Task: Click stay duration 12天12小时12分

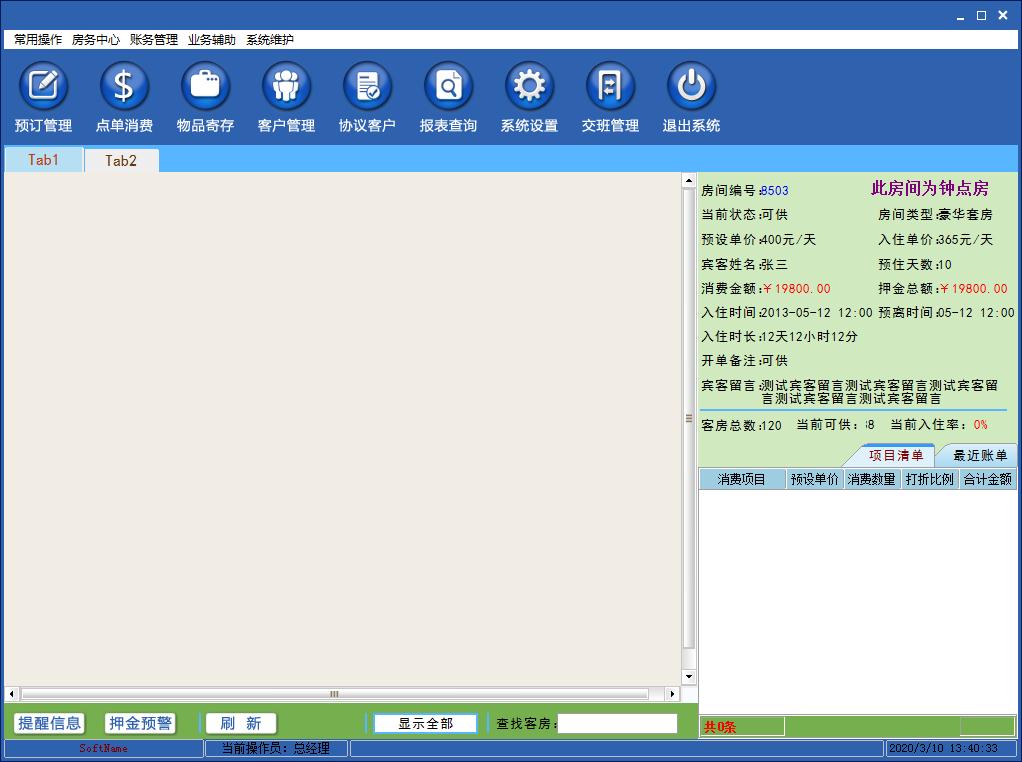Action: click(809, 336)
